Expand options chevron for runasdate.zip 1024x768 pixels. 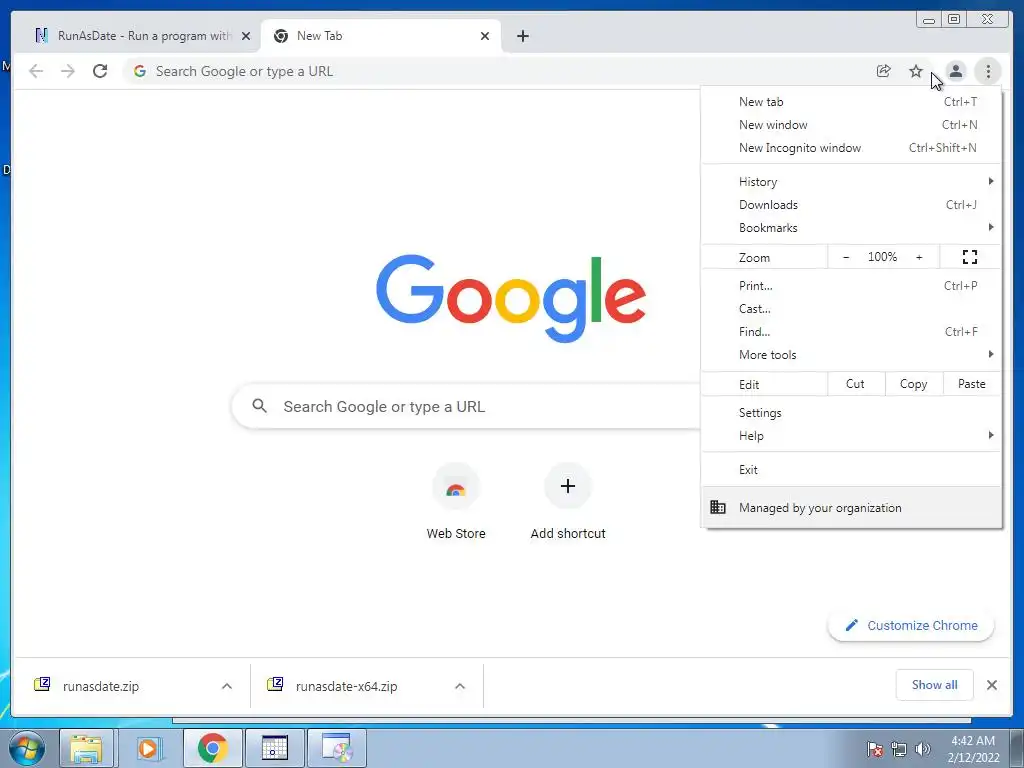(227, 686)
